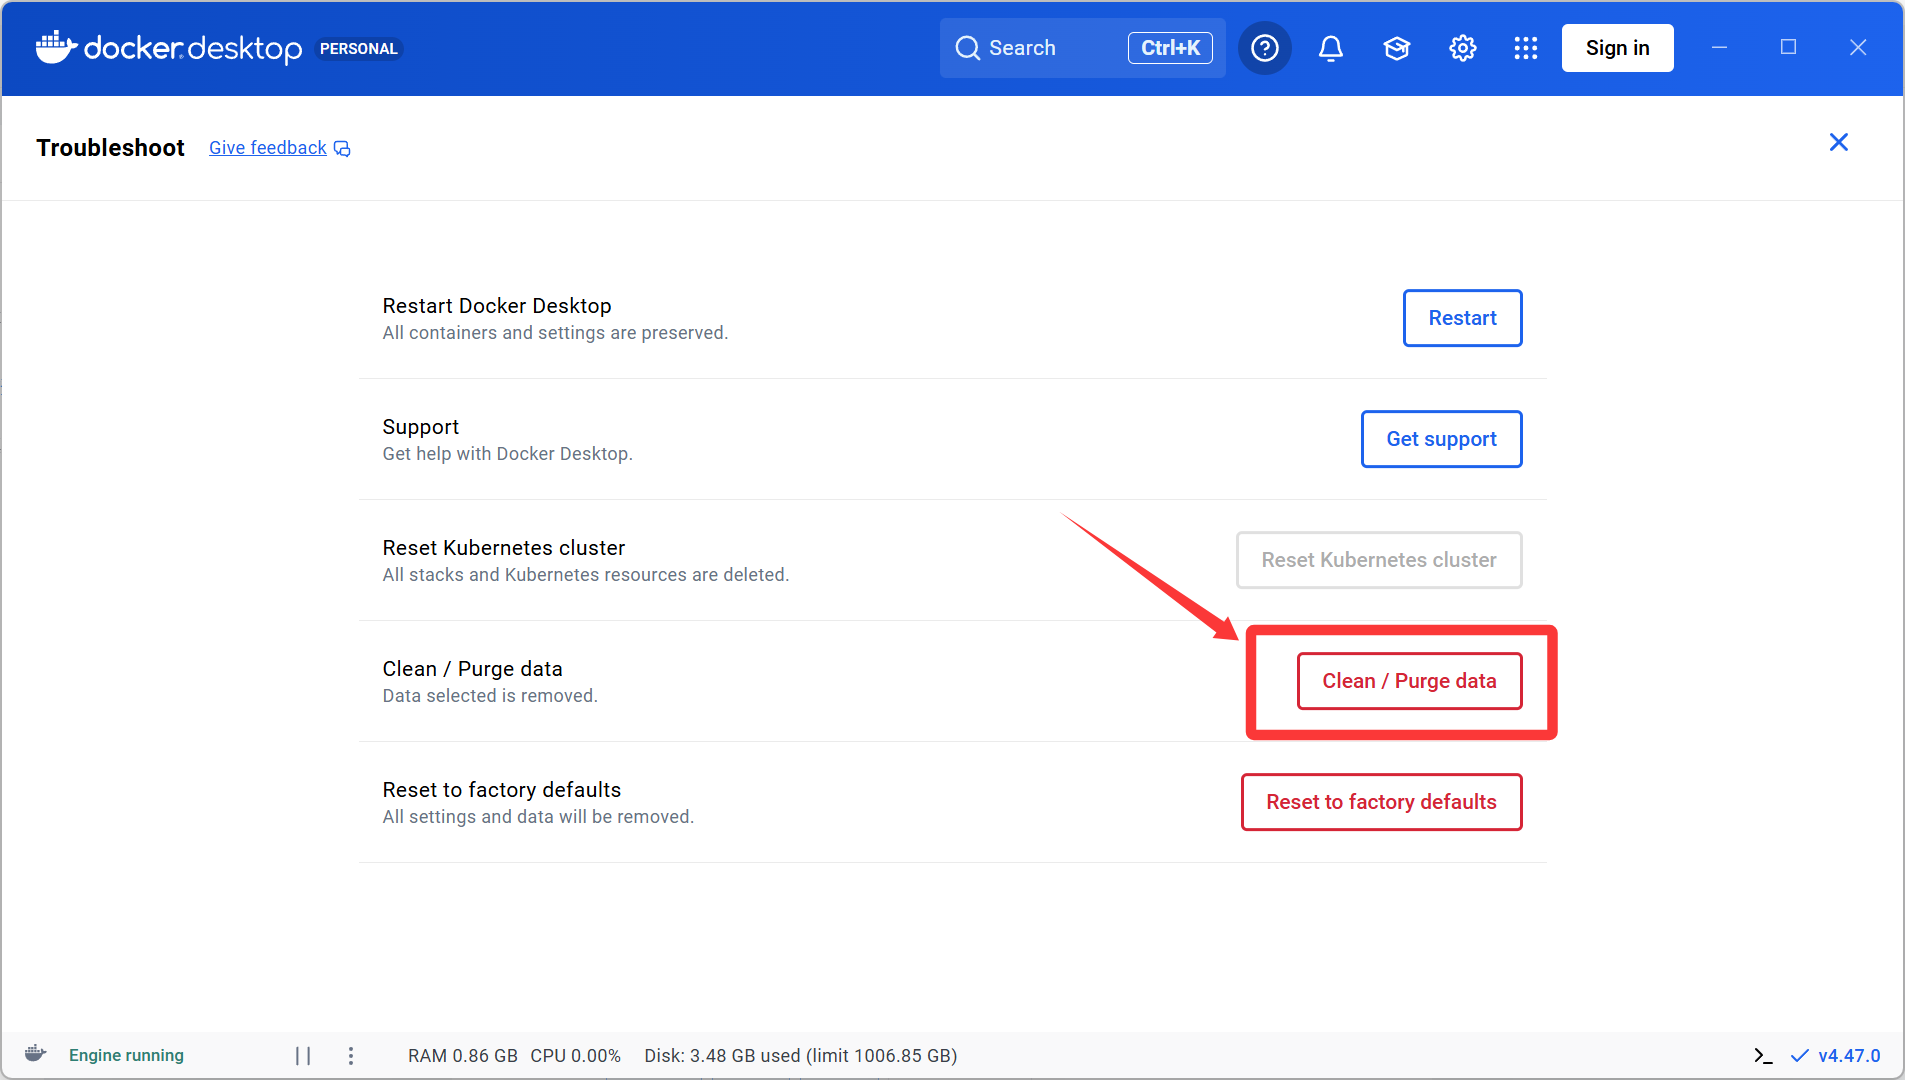Click the Reset Kubernetes cluster button
Screen dimensions: 1905x1080
1379,560
